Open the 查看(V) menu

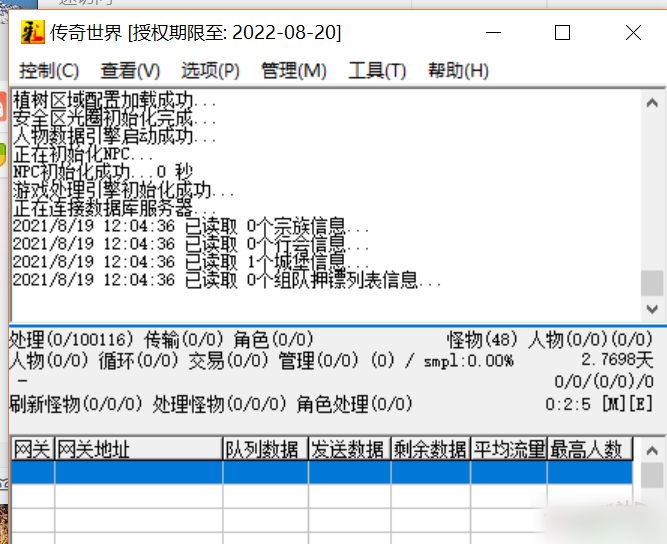(130, 71)
